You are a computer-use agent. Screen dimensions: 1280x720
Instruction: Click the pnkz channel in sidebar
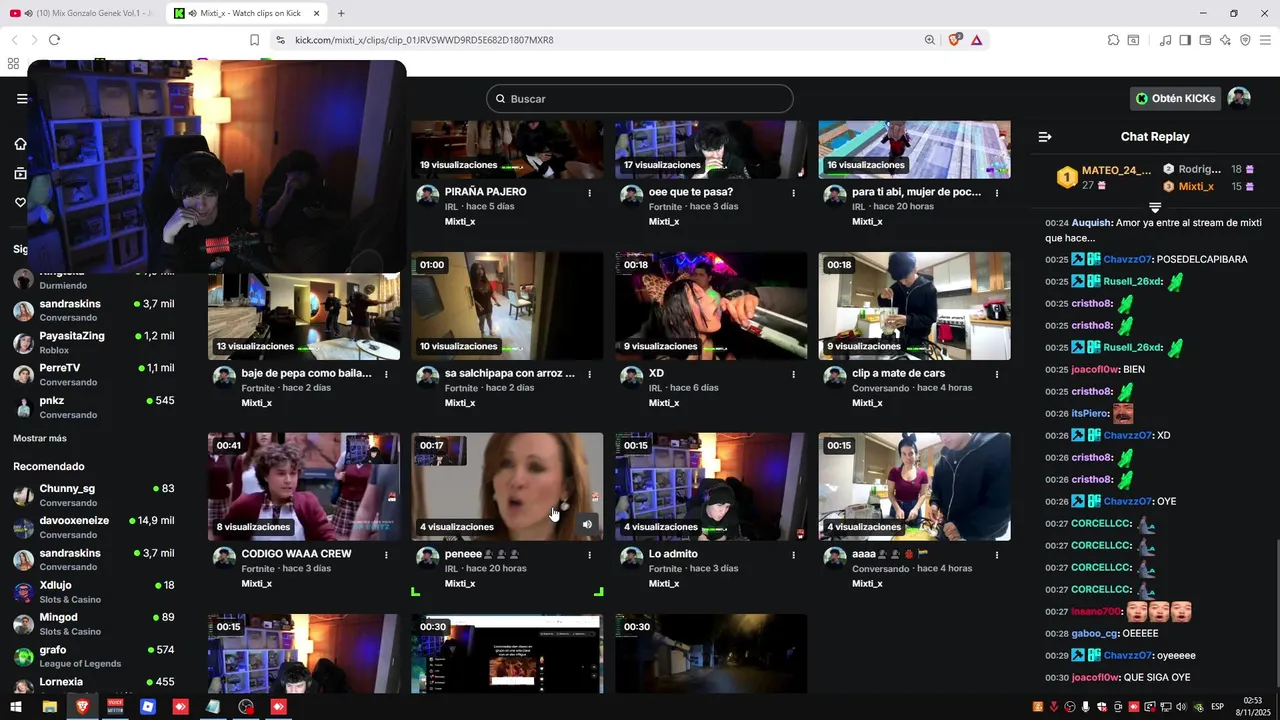(93, 407)
